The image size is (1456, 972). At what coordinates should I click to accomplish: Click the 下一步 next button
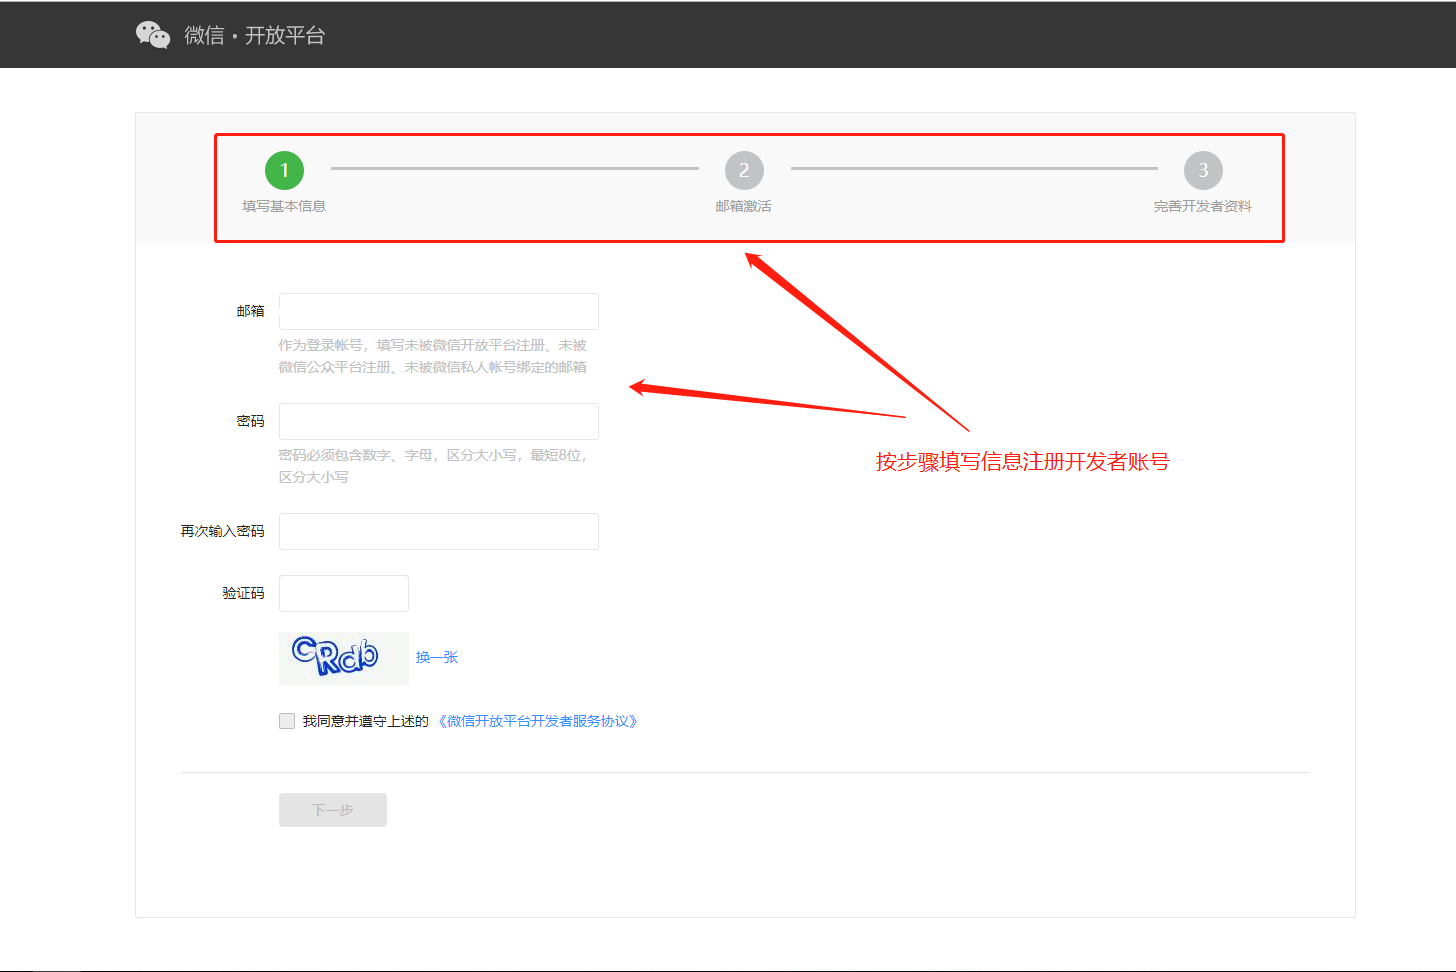(x=333, y=810)
